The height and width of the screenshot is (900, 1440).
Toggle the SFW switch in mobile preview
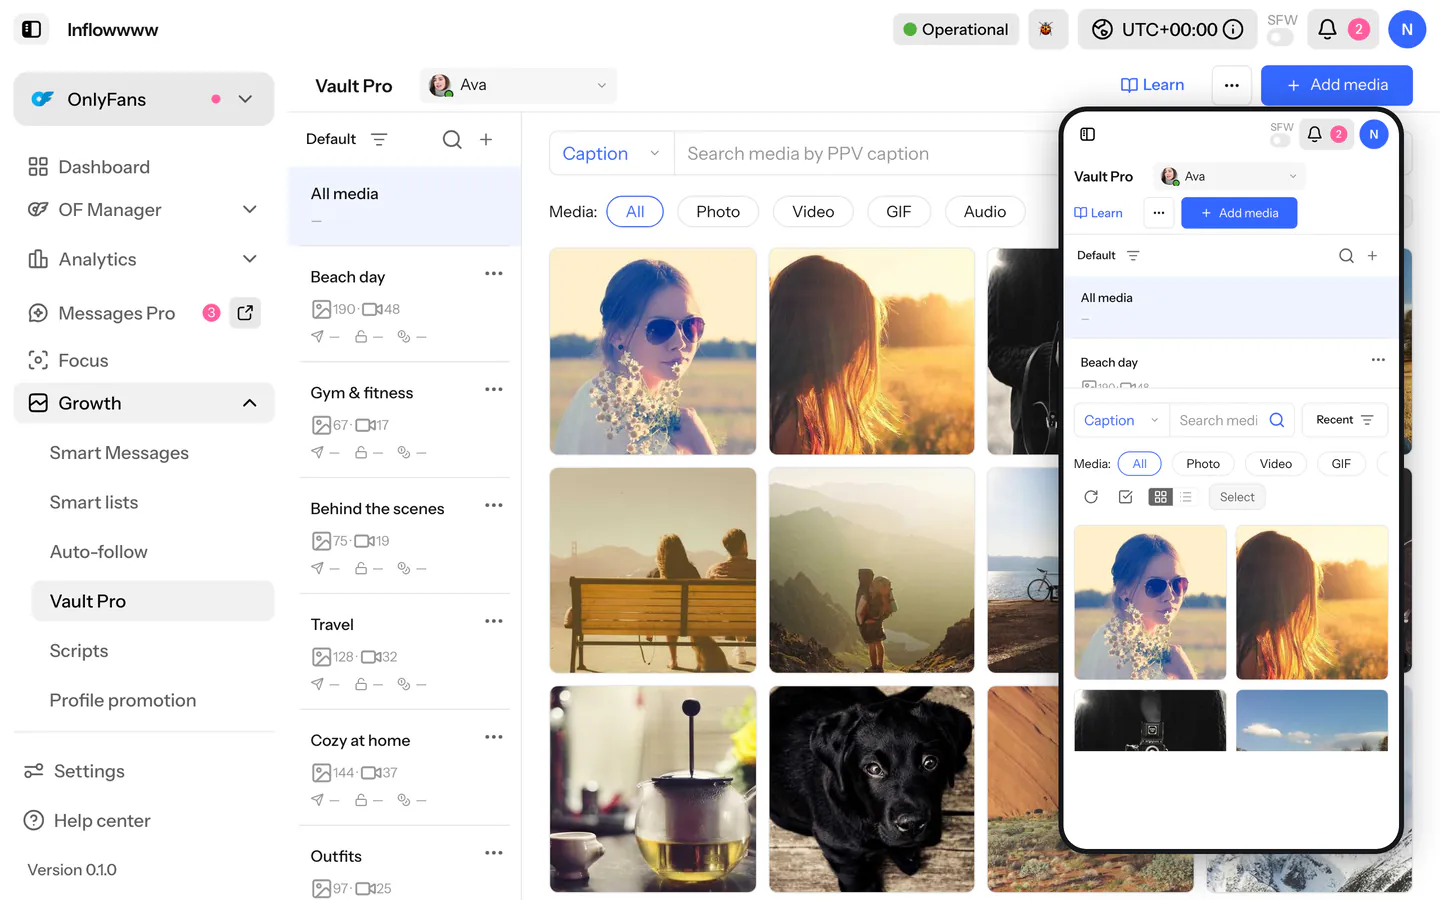coord(1280,141)
